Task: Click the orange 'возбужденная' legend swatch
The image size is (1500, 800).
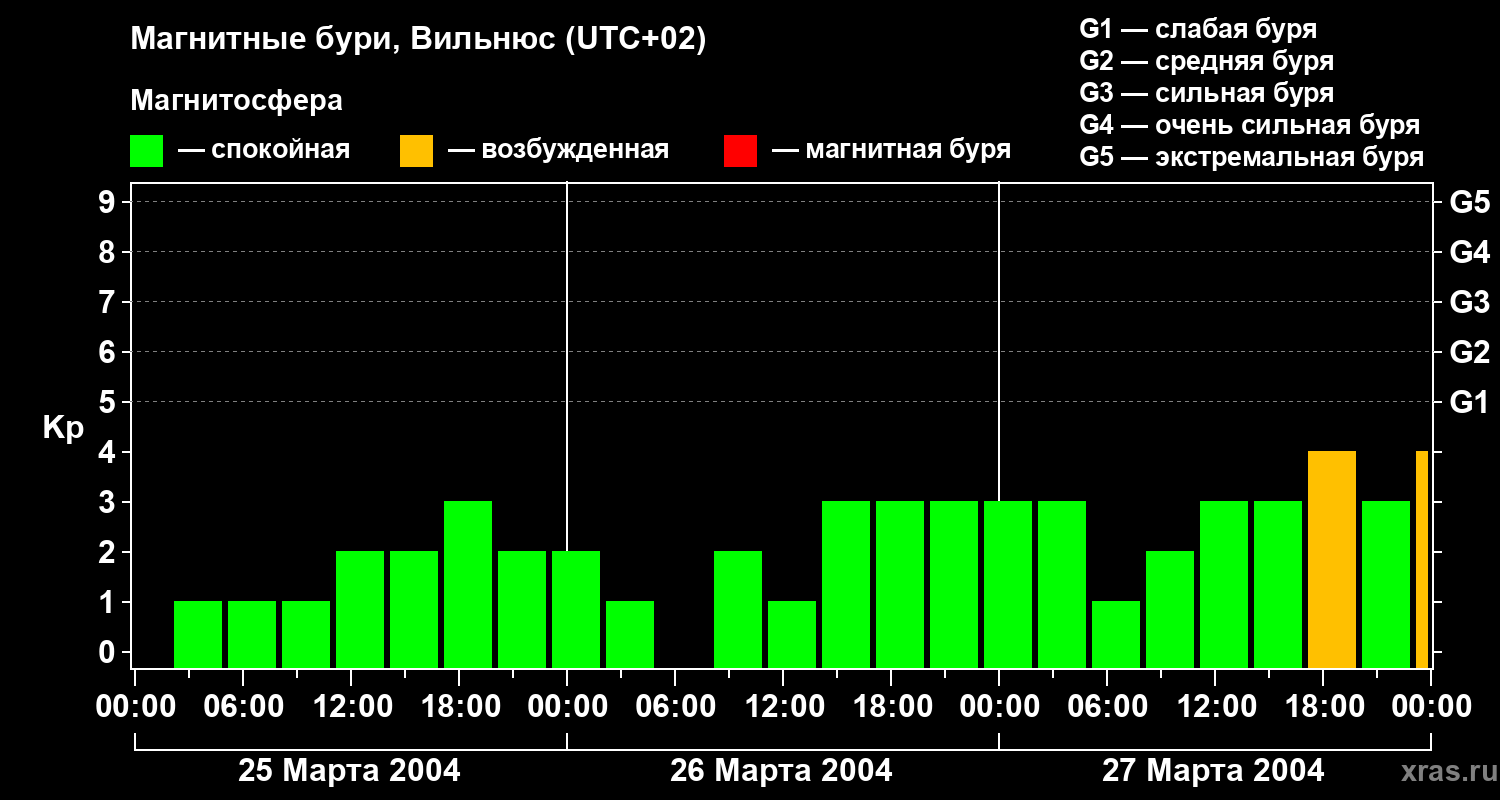Action: pos(416,151)
